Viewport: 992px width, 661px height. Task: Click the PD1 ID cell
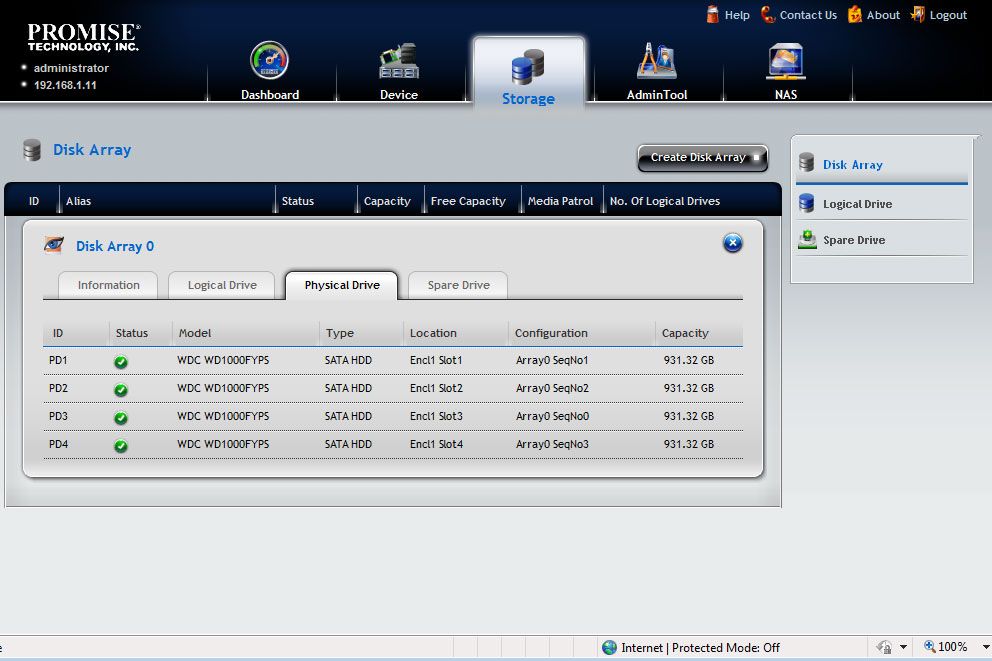point(58,361)
